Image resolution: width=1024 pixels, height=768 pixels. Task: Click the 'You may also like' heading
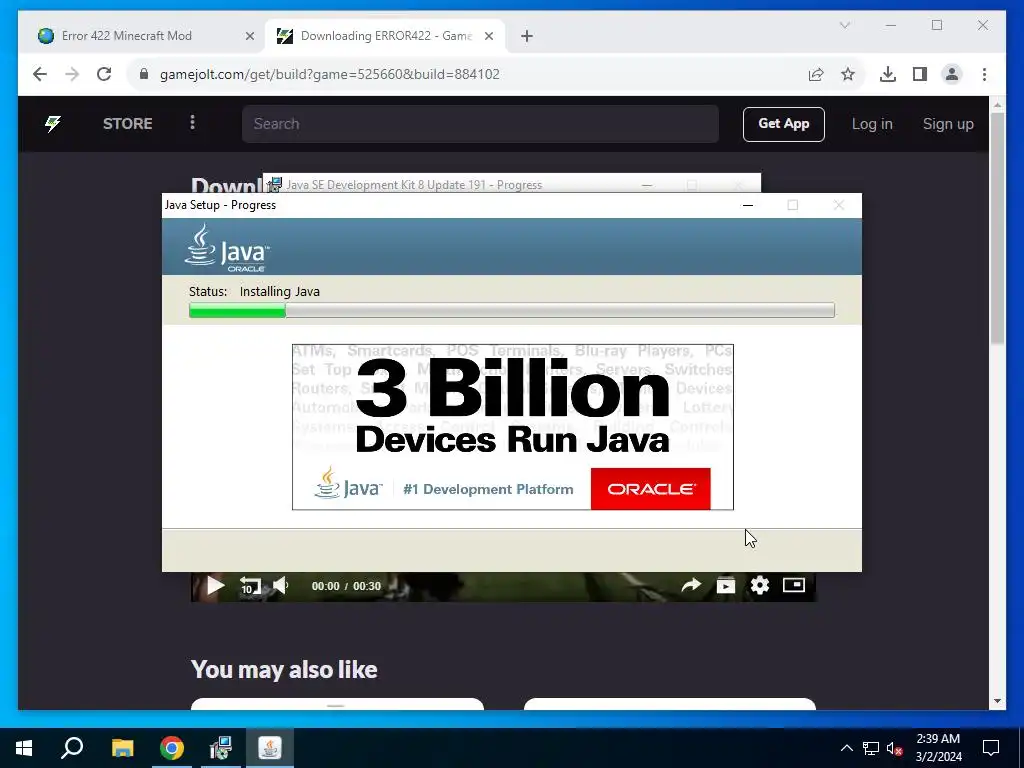[x=284, y=669]
